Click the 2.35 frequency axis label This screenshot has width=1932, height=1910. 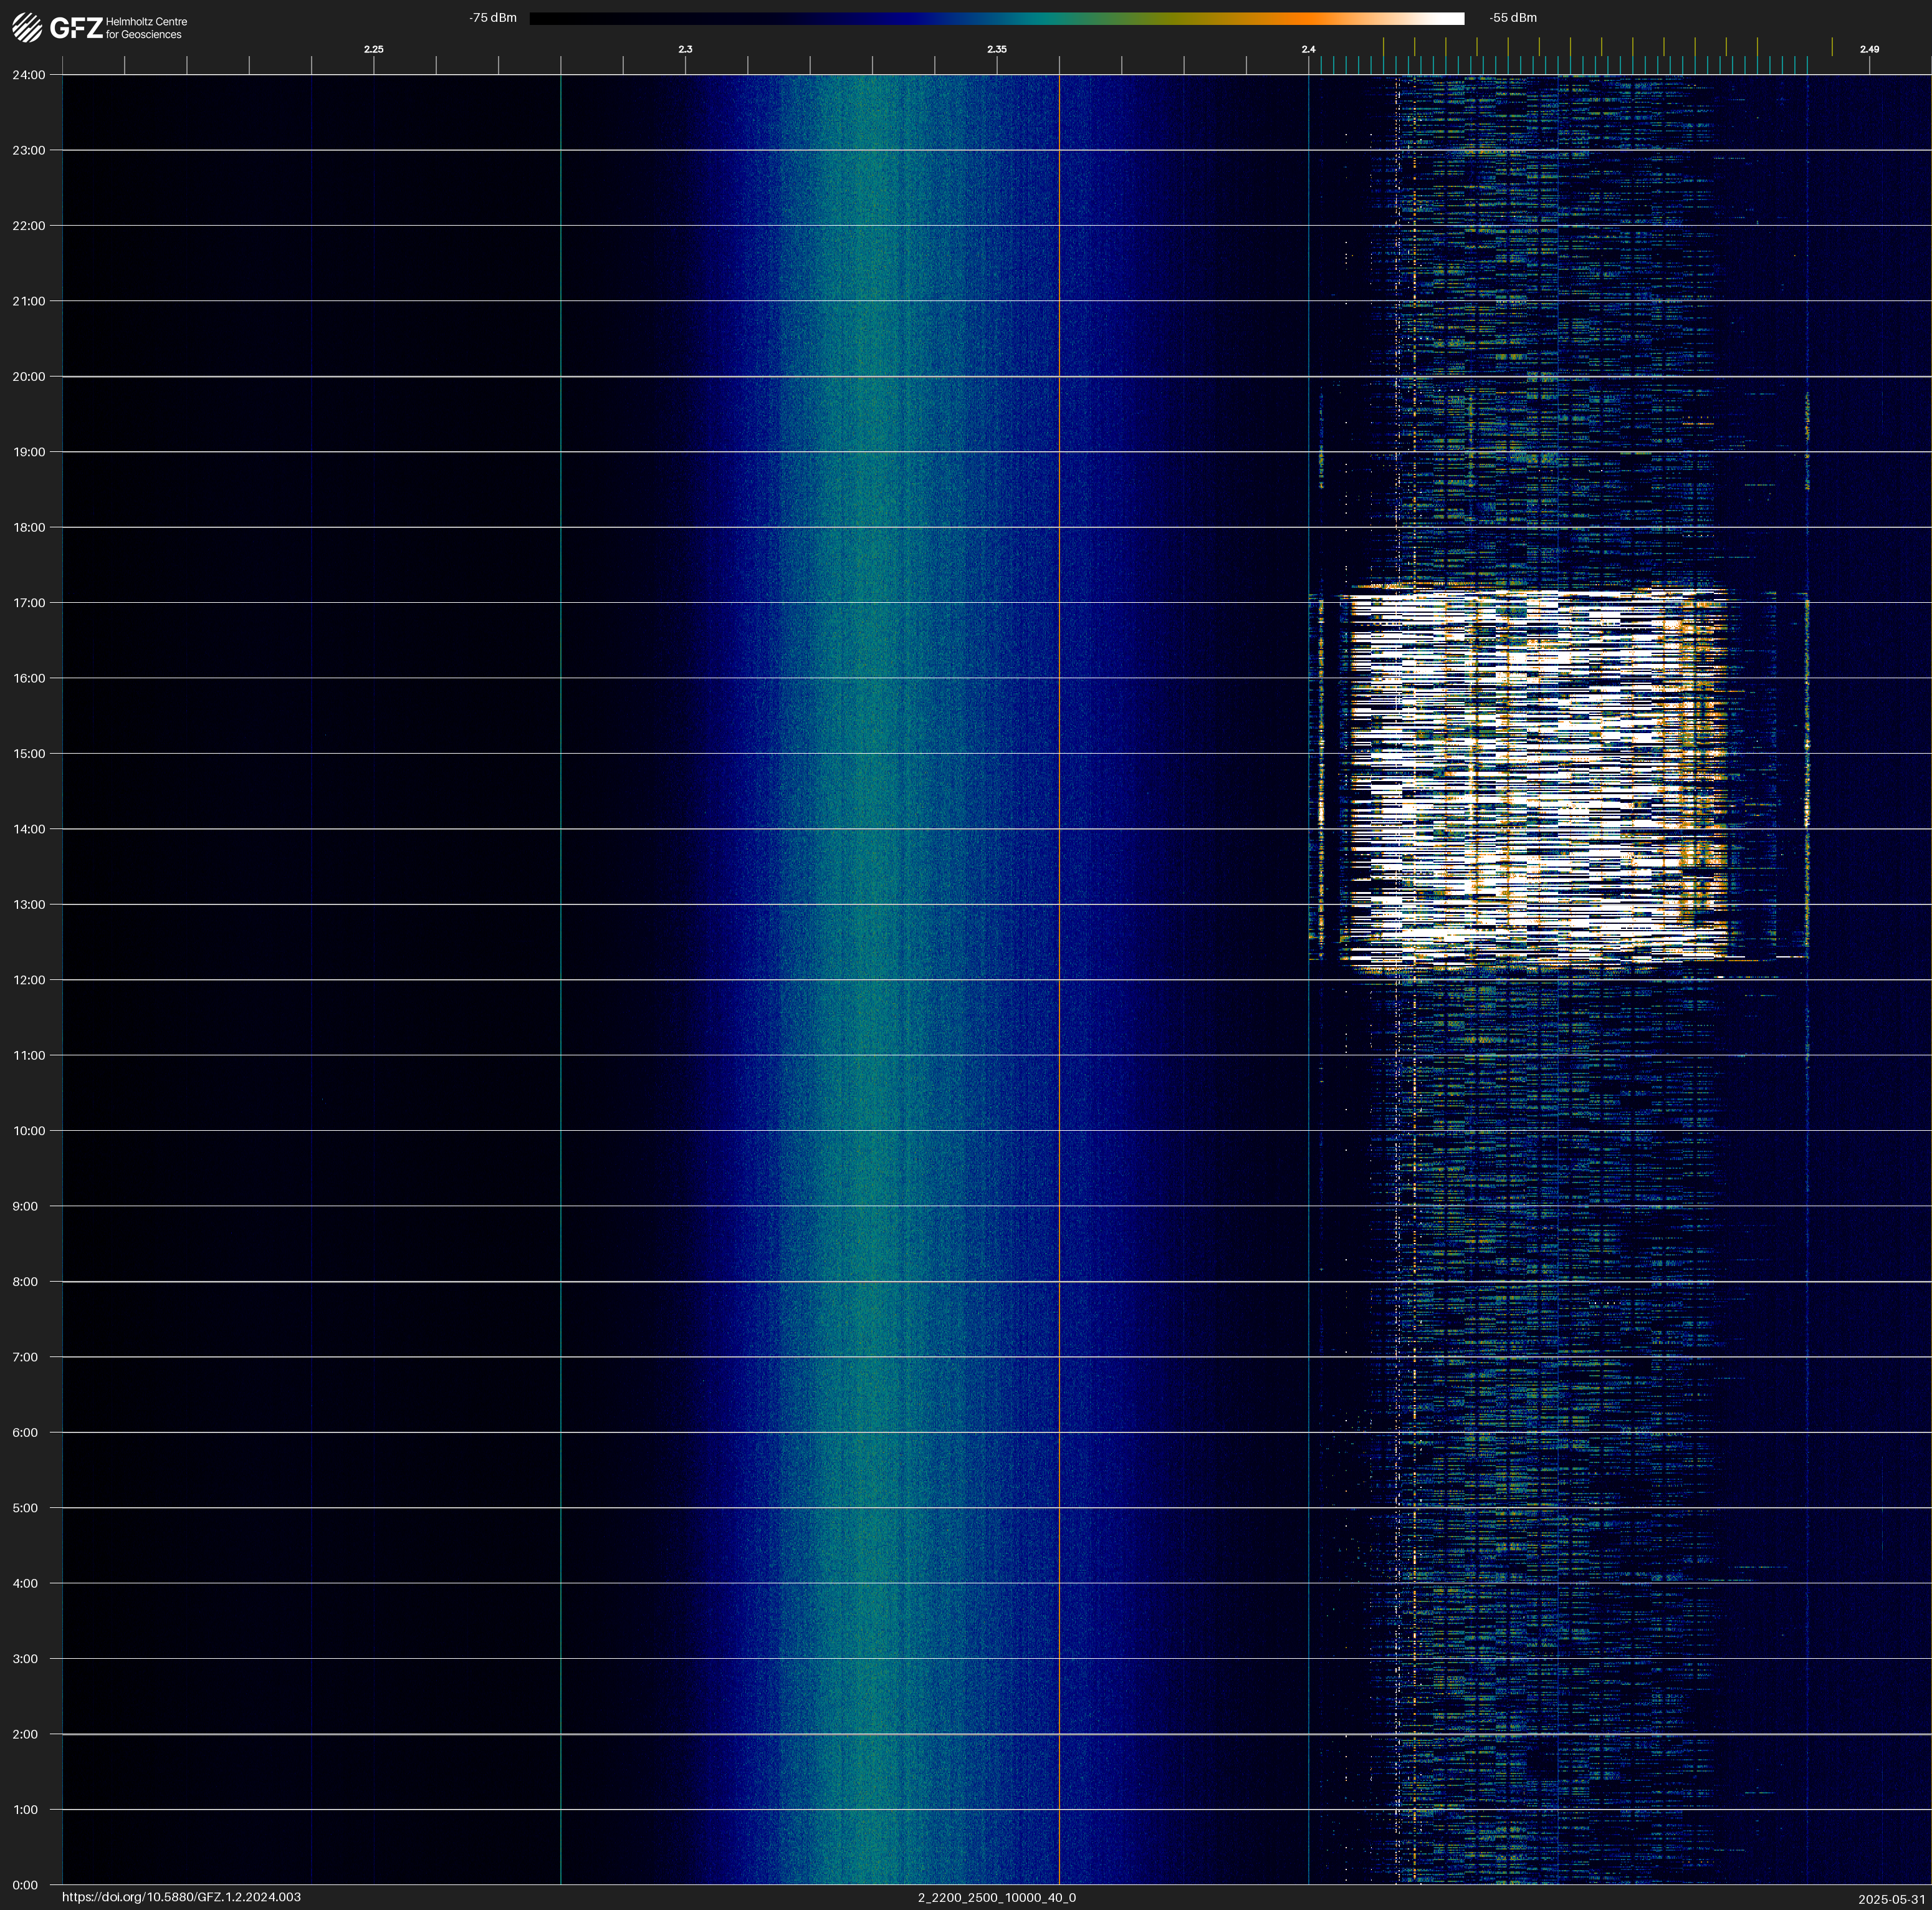click(x=996, y=49)
